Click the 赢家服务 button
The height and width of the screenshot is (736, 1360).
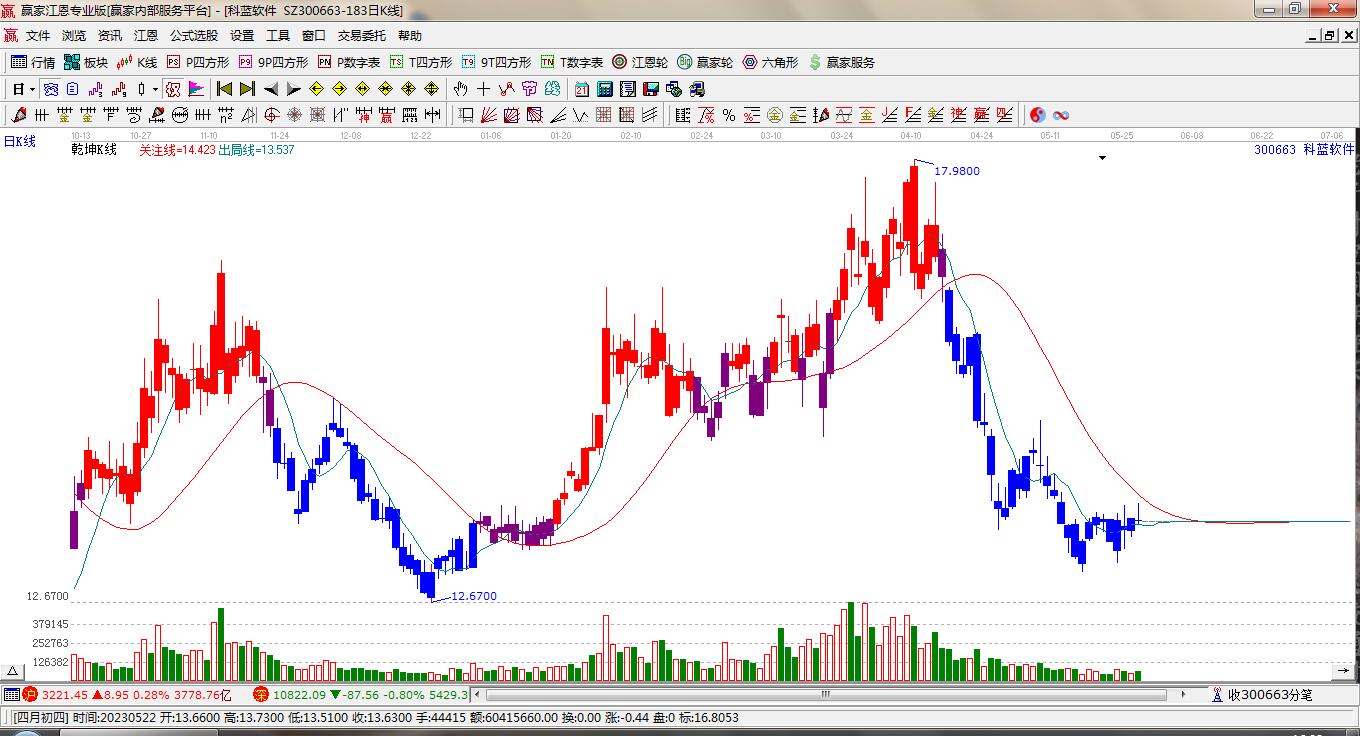[842, 62]
